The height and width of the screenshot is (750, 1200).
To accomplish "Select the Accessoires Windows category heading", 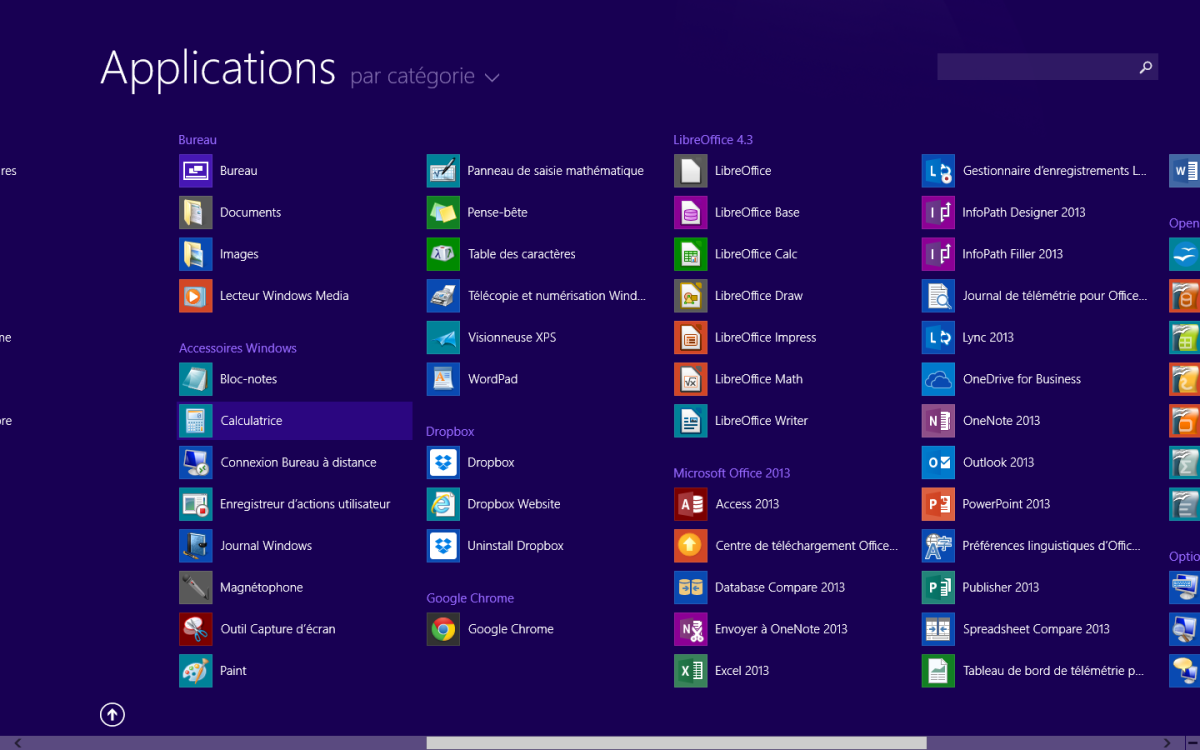I will (x=238, y=348).
